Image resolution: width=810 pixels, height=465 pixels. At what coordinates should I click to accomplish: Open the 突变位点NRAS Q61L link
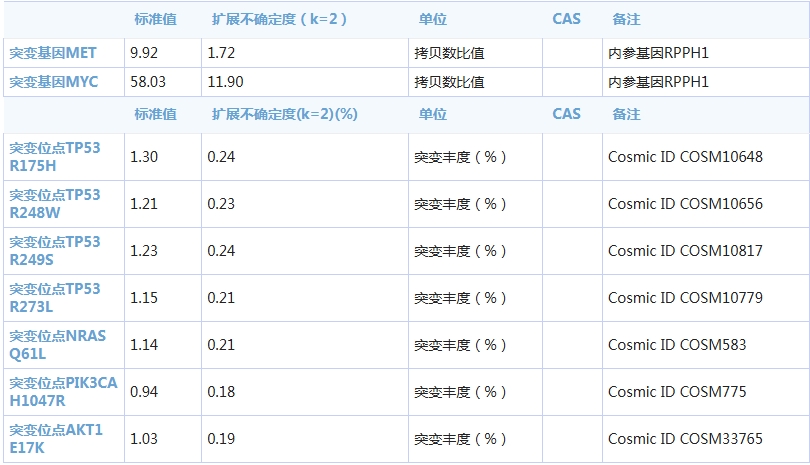coord(58,345)
